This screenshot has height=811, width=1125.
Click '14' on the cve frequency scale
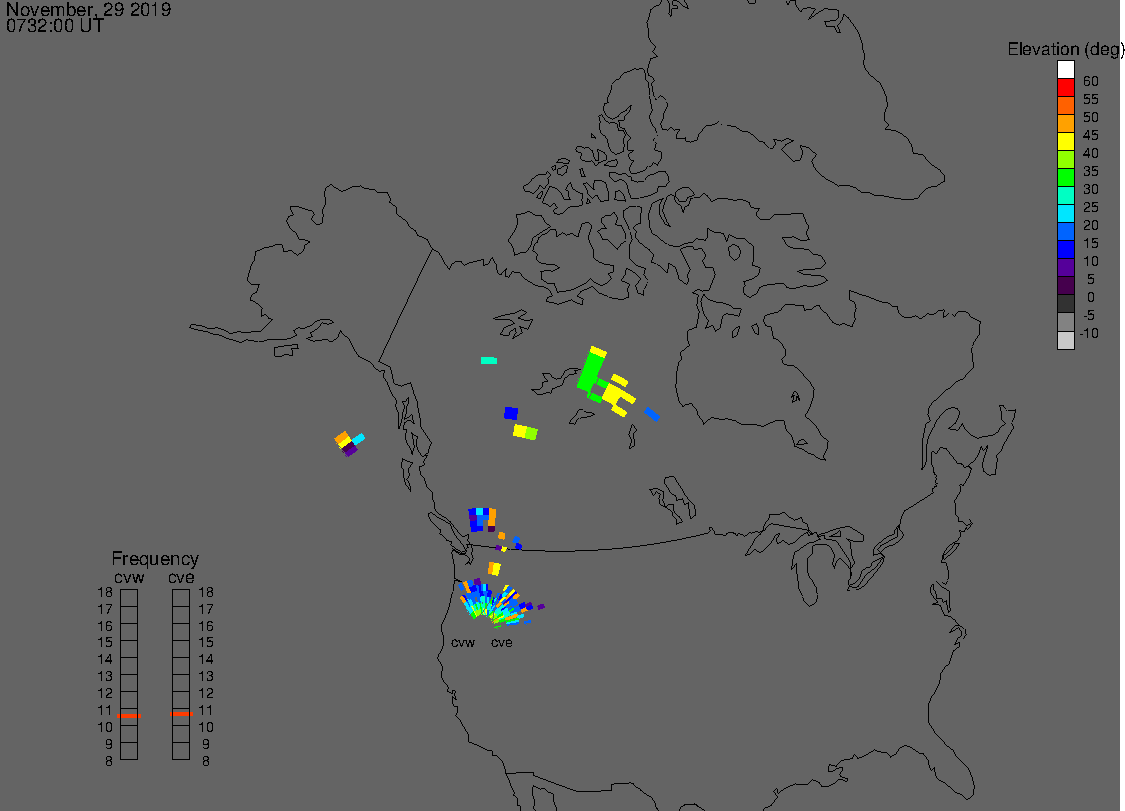[206, 659]
